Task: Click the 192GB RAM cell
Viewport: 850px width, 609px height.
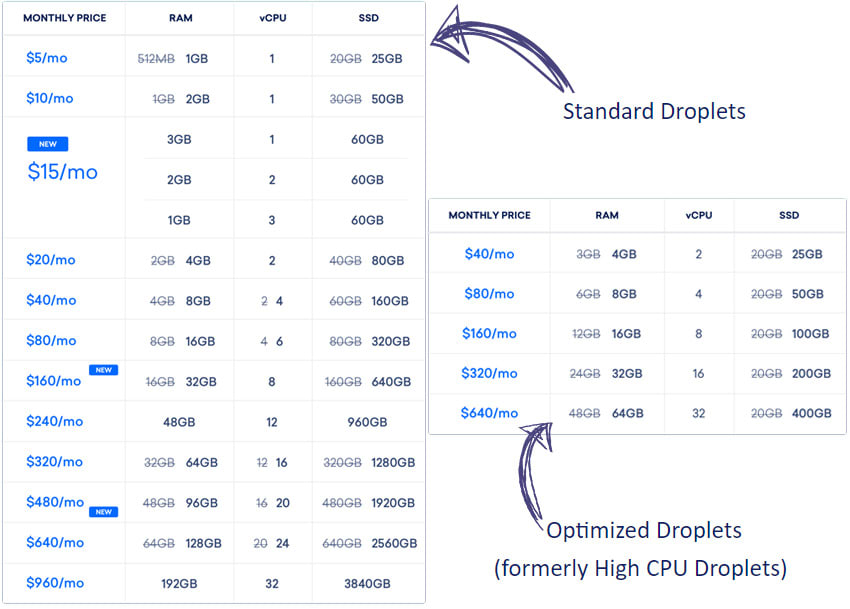Action: [179, 584]
